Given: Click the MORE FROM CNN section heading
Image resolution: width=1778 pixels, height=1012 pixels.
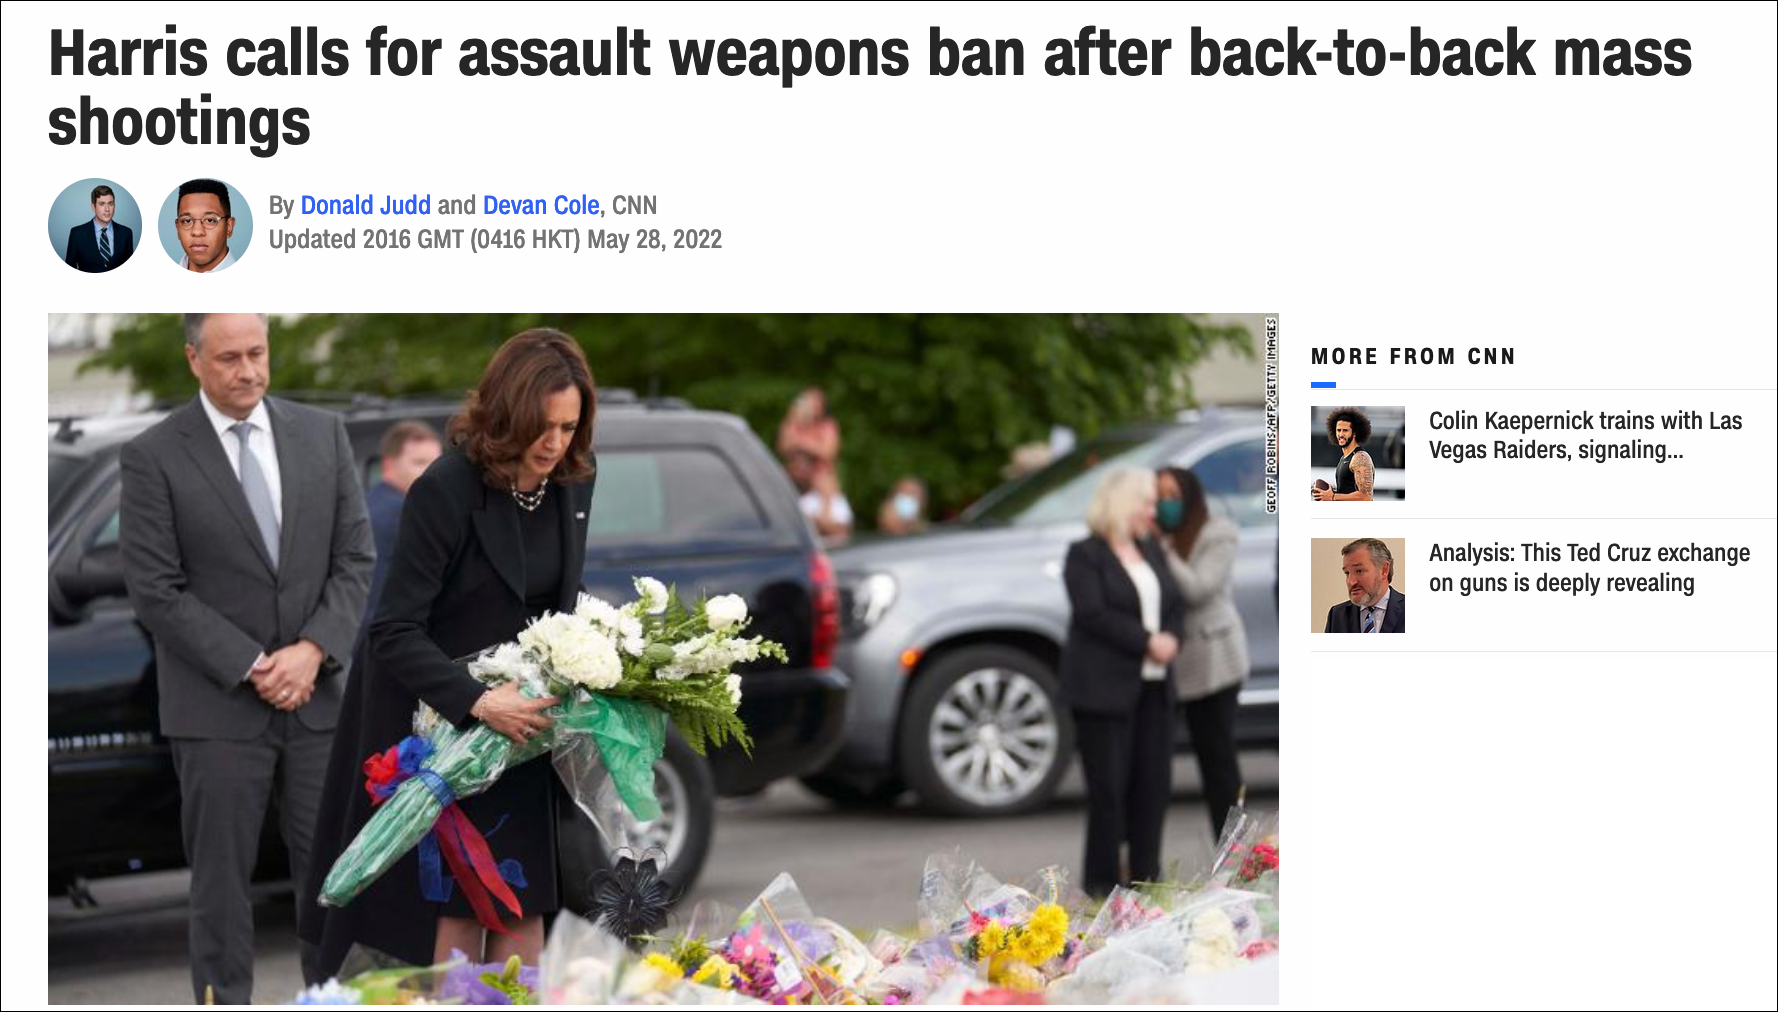Looking at the screenshot, I should click(x=1413, y=357).
